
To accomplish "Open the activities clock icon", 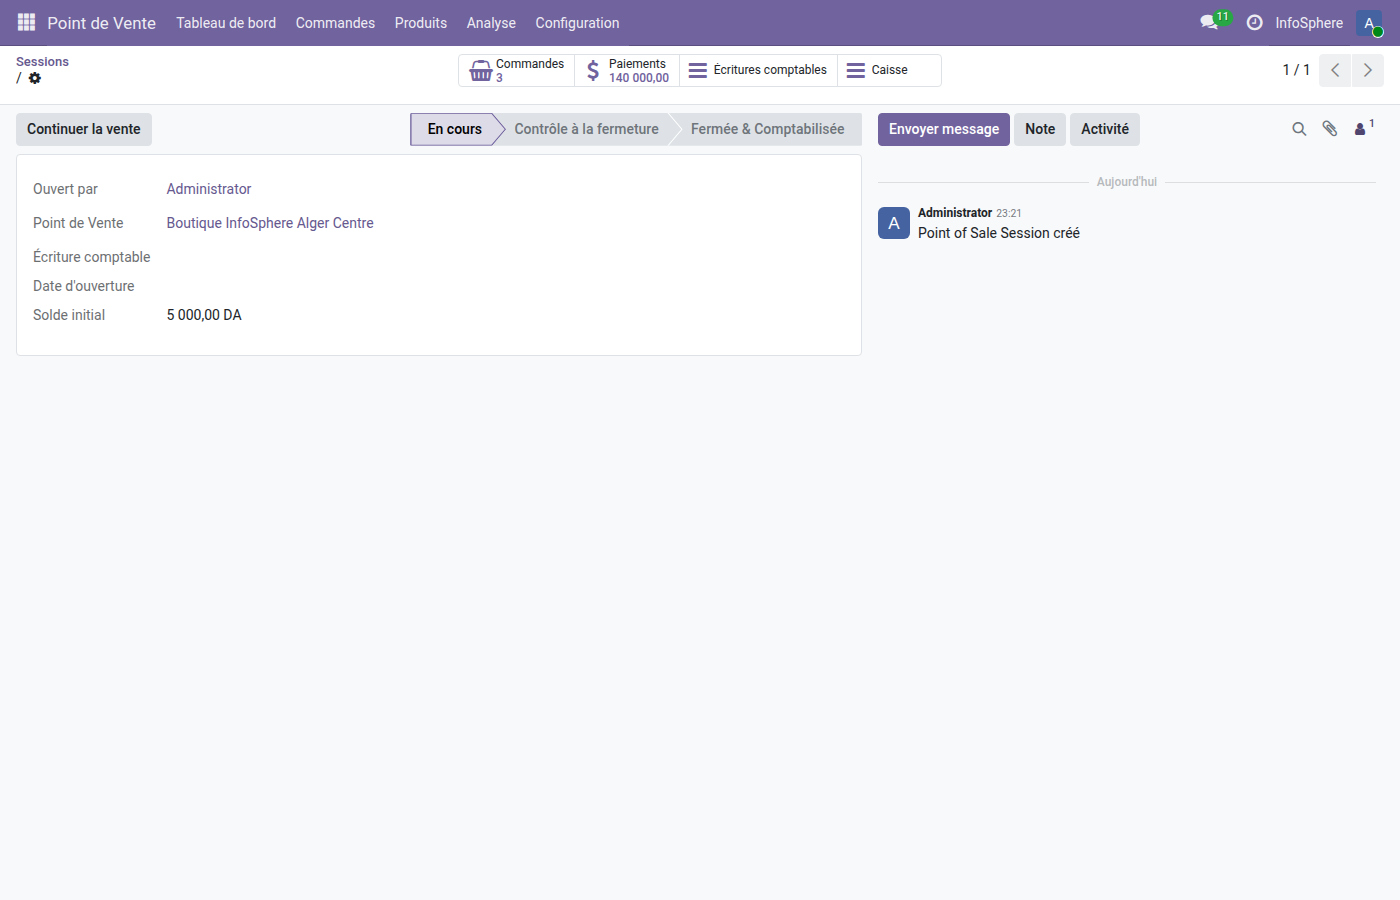I will [1254, 22].
